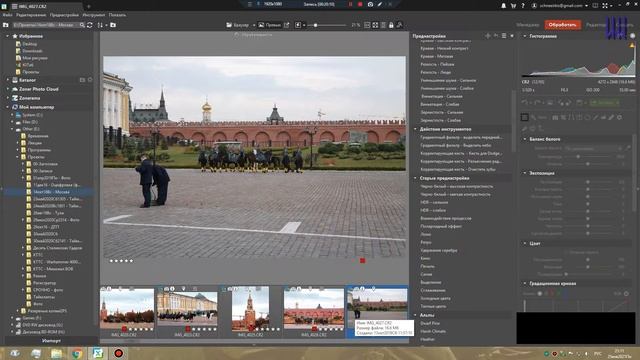The image size is (640, 360).
Task: Expand the Каталог section
Action: tap(7, 80)
